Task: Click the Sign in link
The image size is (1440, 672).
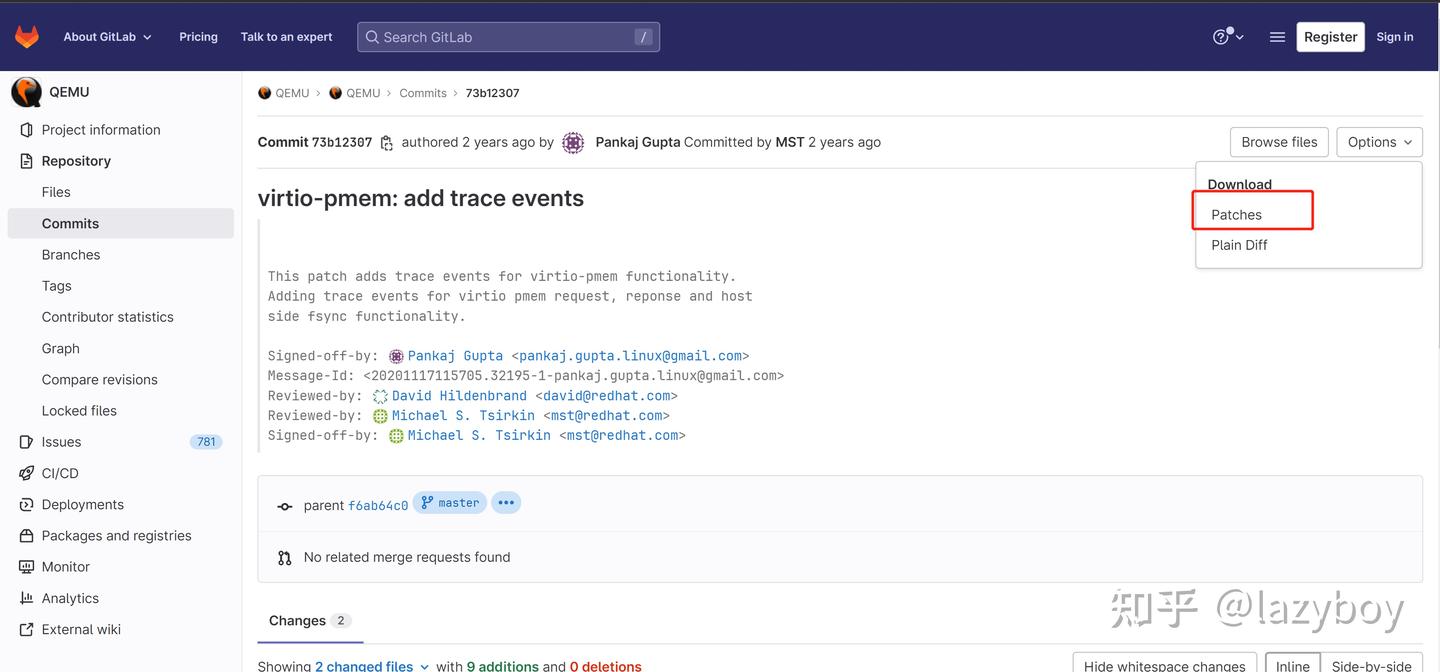Action: pyautogui.click(x=1394, y=37)
